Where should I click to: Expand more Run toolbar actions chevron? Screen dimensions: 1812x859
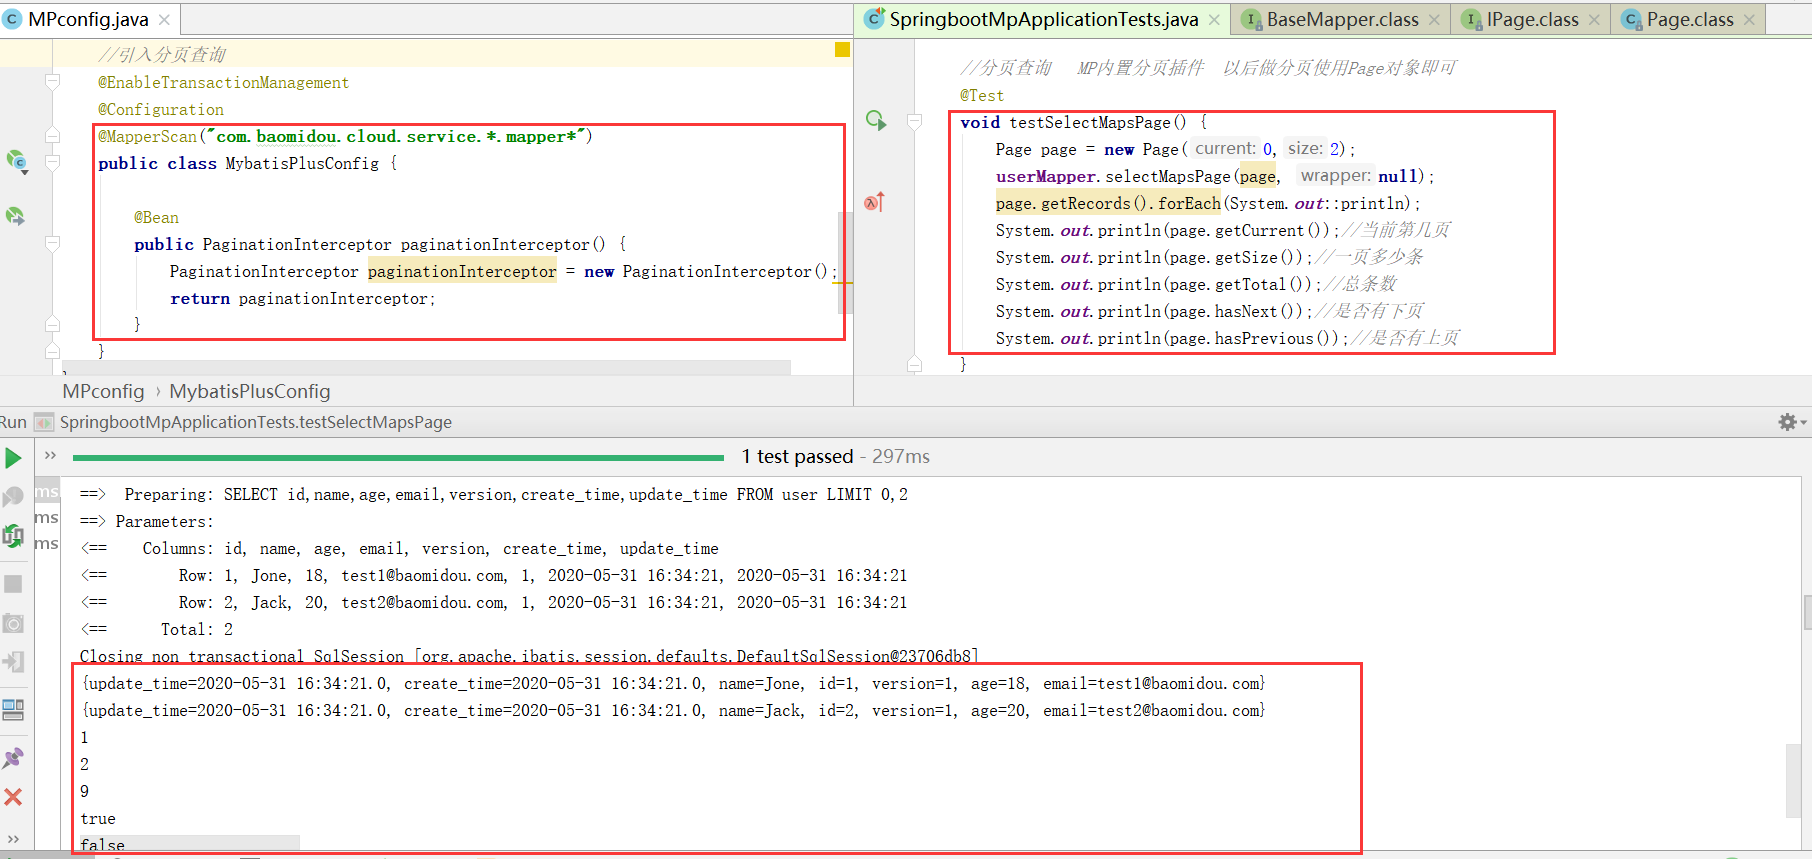pos(13,839)
